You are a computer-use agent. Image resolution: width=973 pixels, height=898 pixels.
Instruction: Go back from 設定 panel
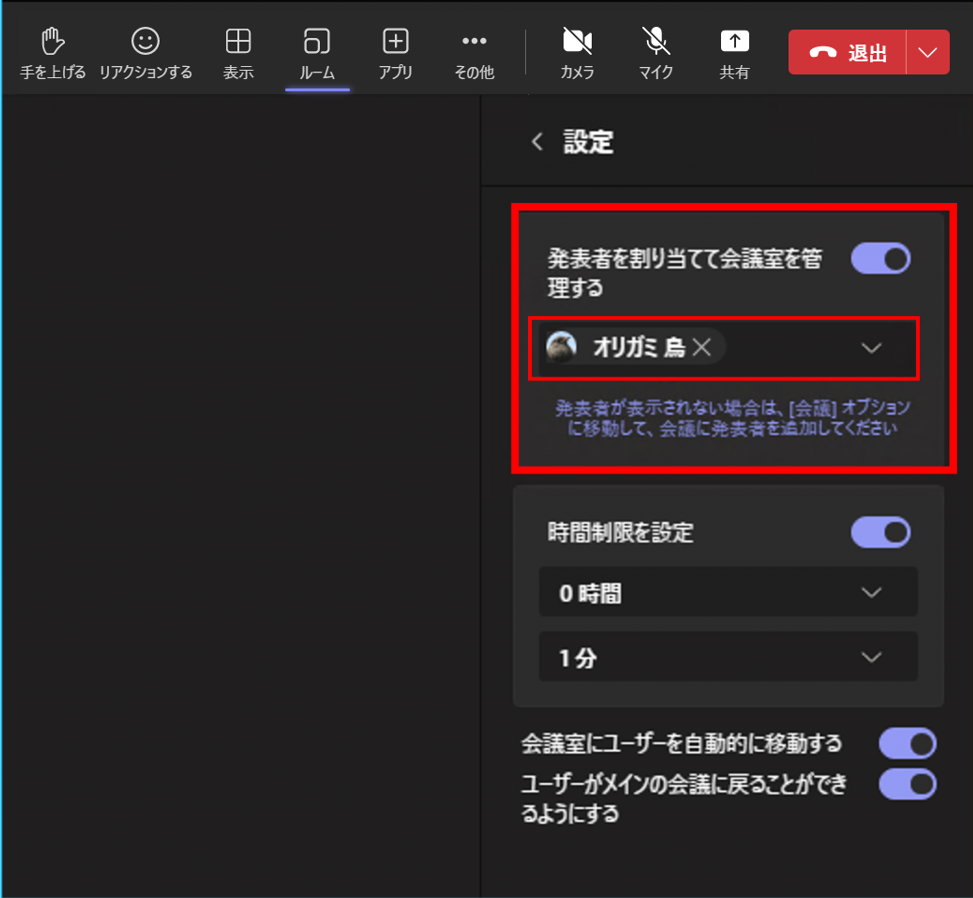[x=538, y=142]
